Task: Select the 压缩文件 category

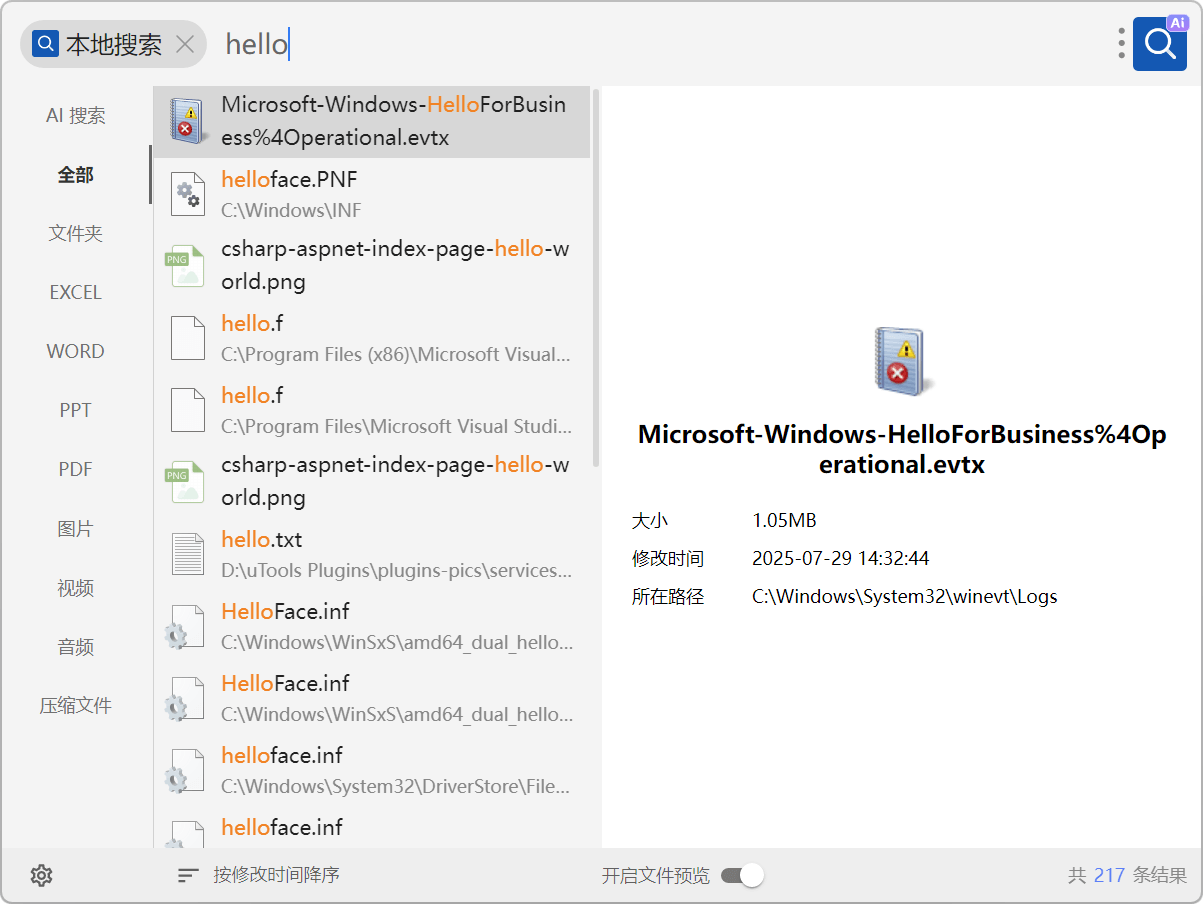Action: coord(76,706)
